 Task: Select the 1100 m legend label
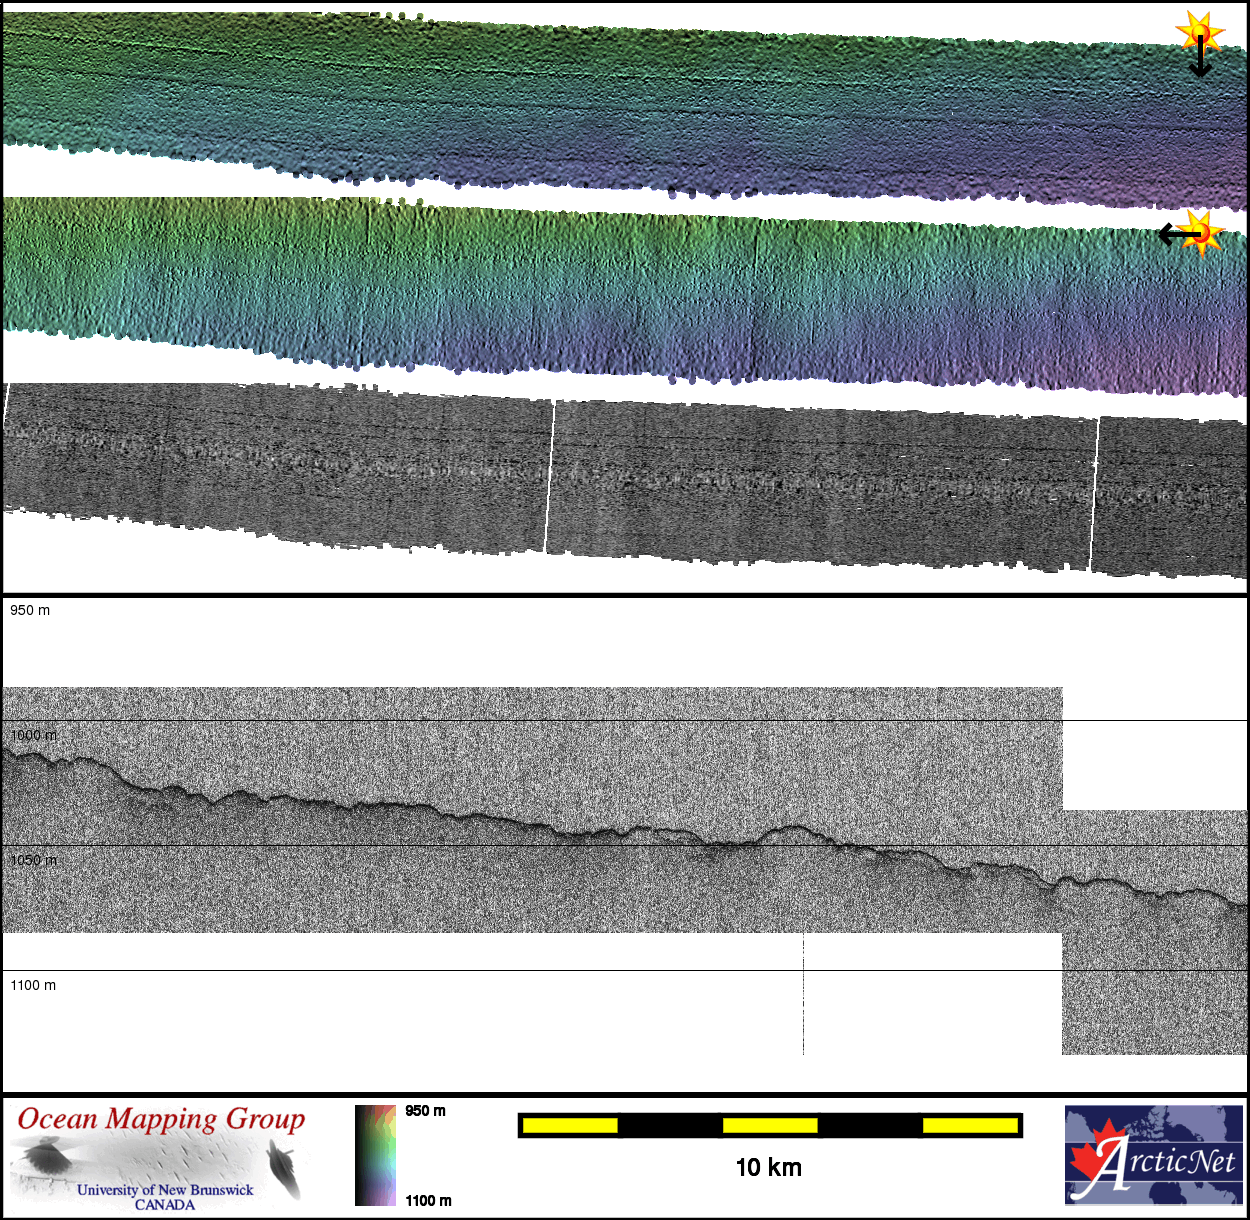click(428, 1200)
